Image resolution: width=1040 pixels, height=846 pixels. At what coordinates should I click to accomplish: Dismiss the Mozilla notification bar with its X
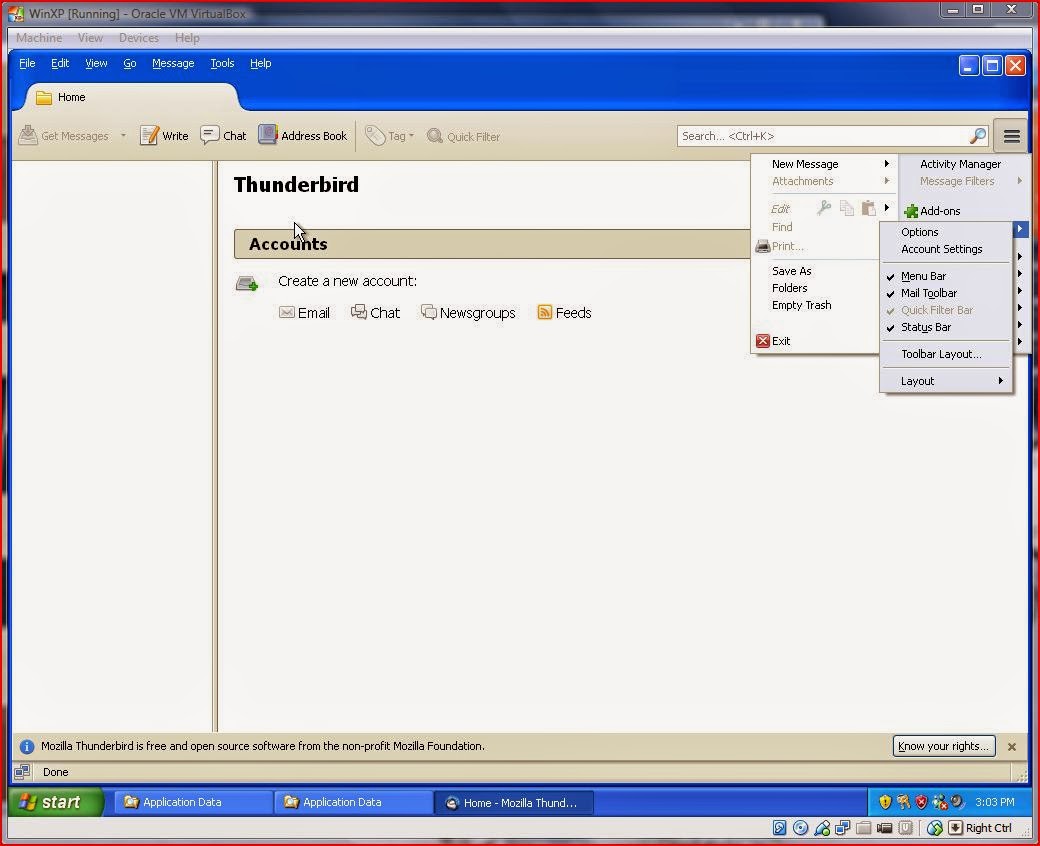[x=1011, y=747]
